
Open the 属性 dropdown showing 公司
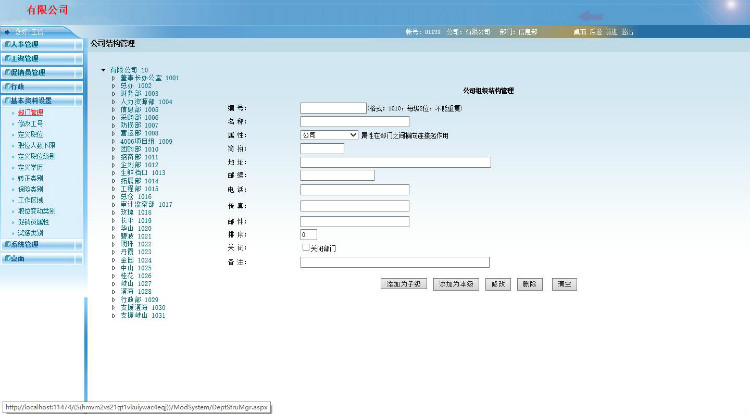[329, 135]
